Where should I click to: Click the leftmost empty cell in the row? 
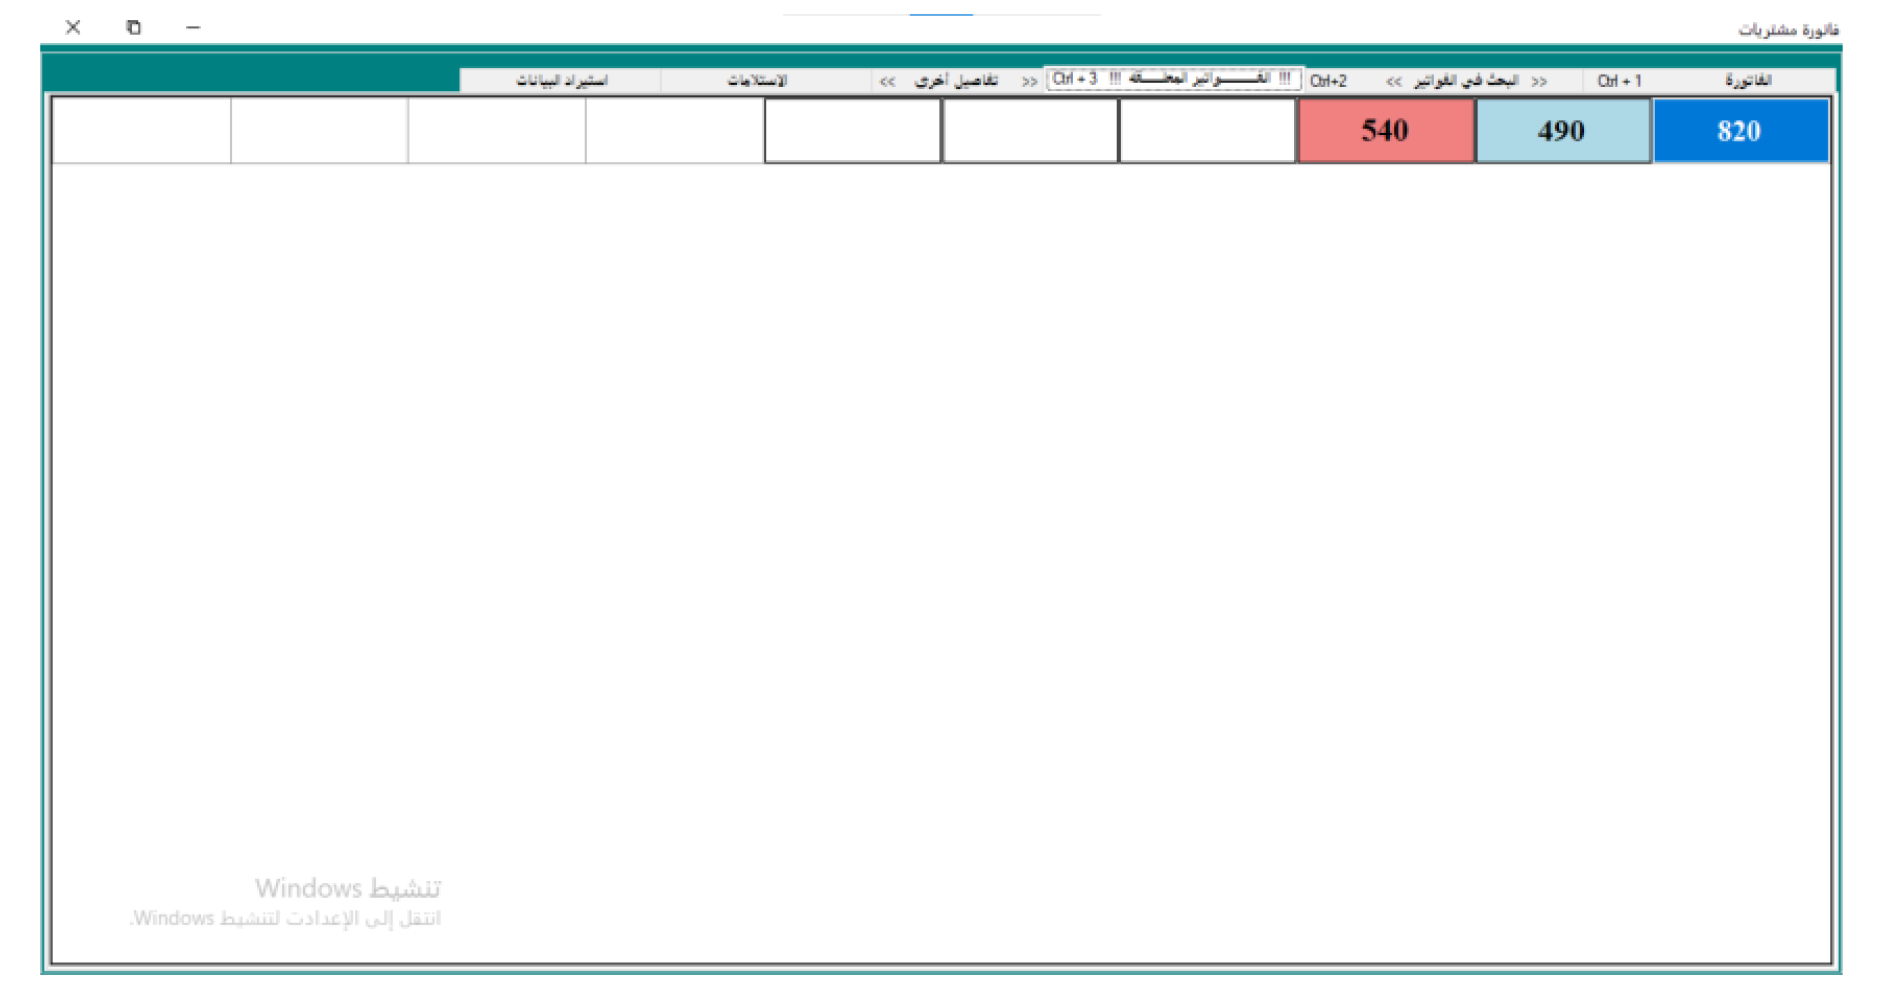[141, 130]
